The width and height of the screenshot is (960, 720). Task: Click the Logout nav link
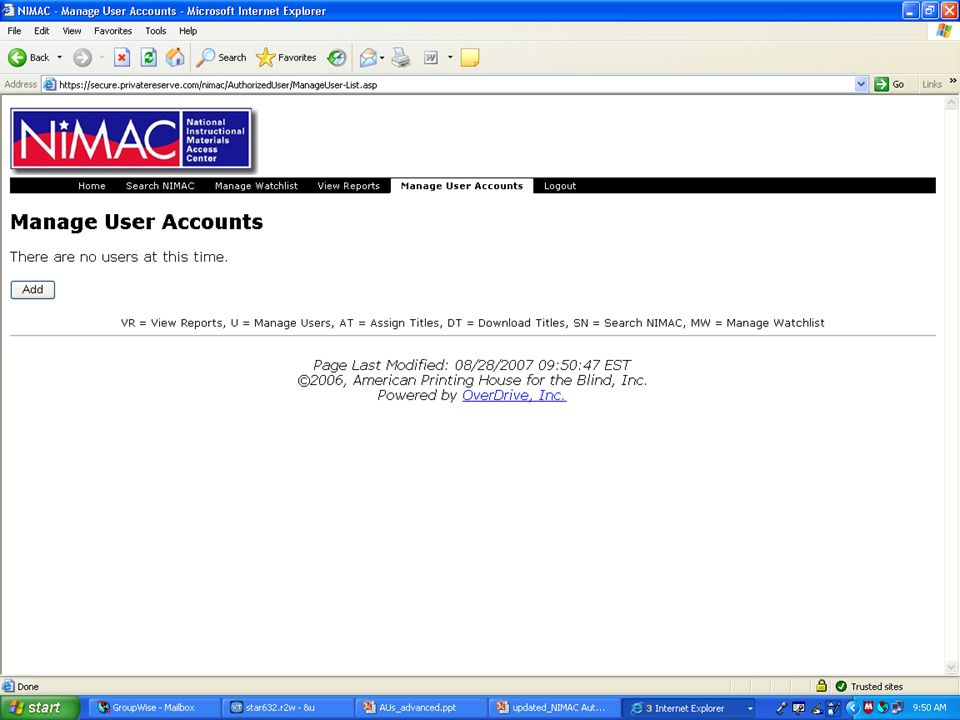point(560,186)
